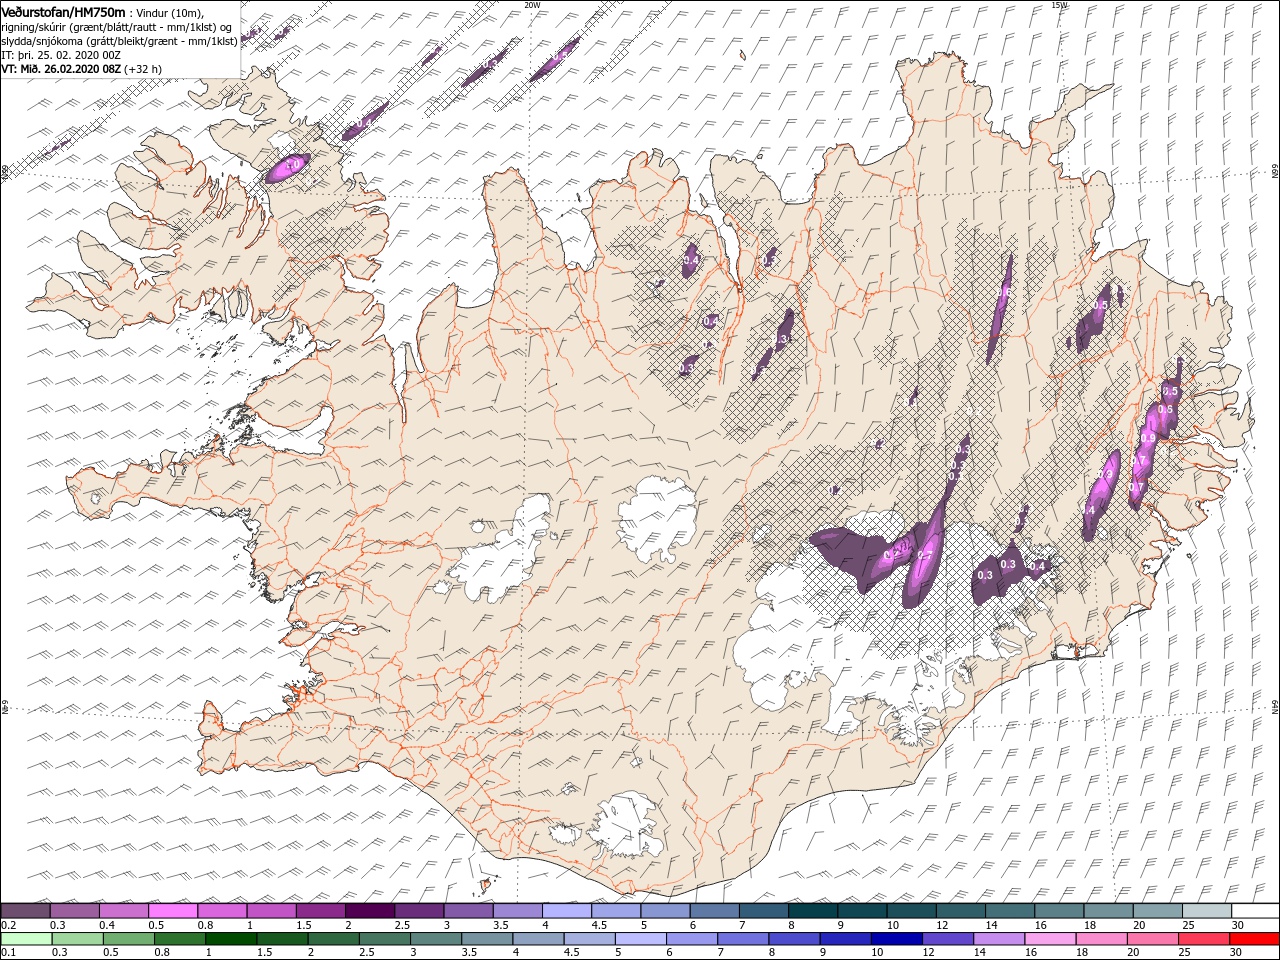Pick the light lavender 4–4.5 swatch in the top legend row

(x=567, y=911)
